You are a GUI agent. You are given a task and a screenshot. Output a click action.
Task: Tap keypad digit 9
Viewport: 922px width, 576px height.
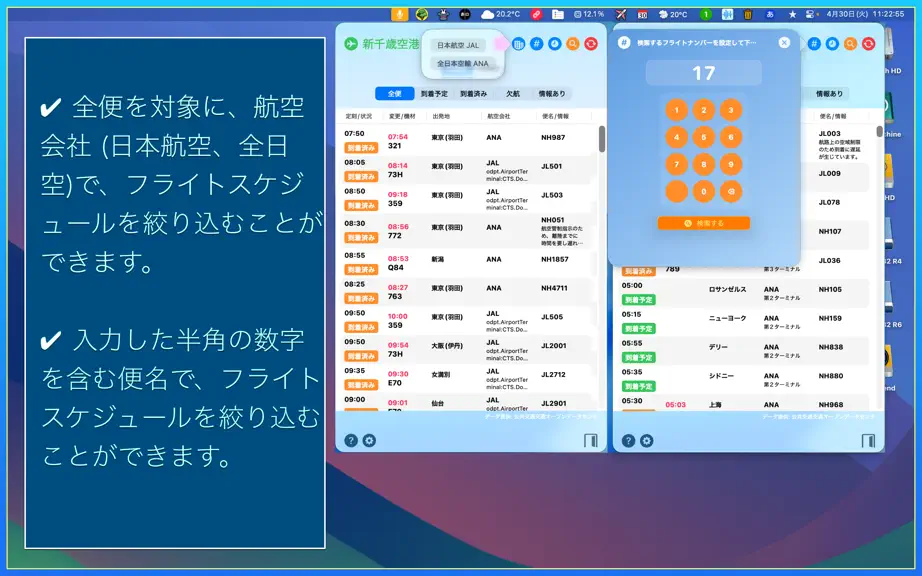(731, 164)
